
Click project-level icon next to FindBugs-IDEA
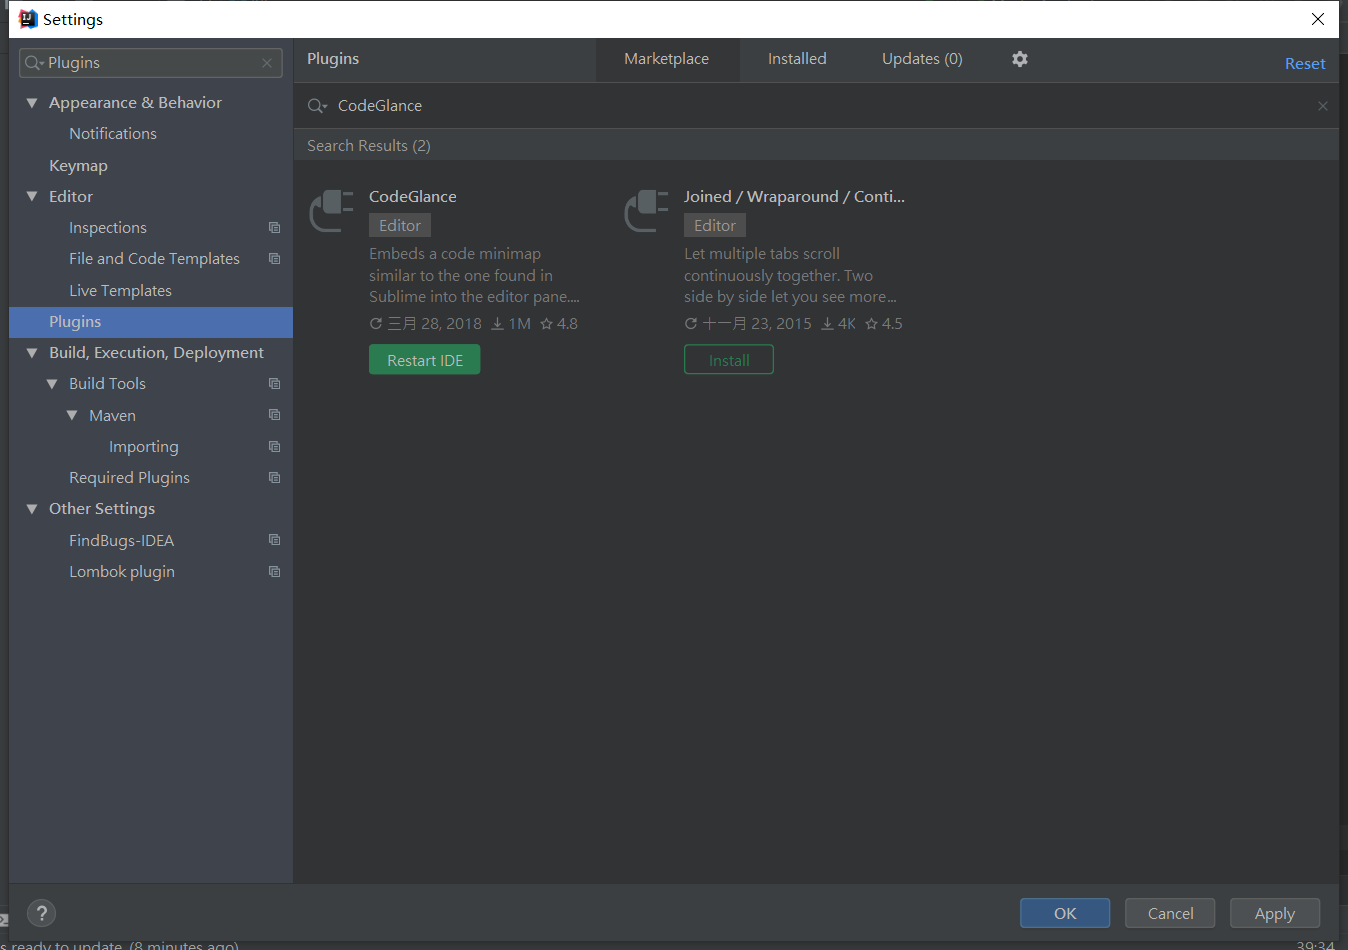click(274, 540)
